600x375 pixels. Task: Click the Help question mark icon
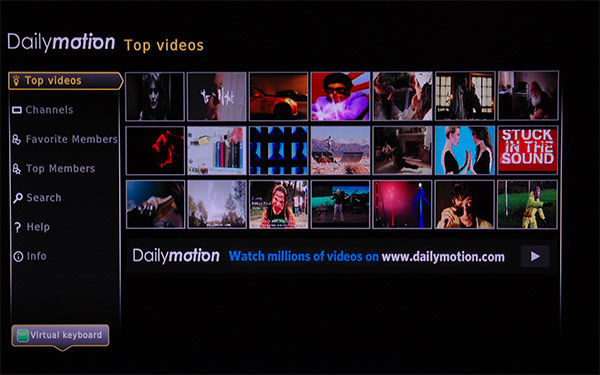[18, 227]
